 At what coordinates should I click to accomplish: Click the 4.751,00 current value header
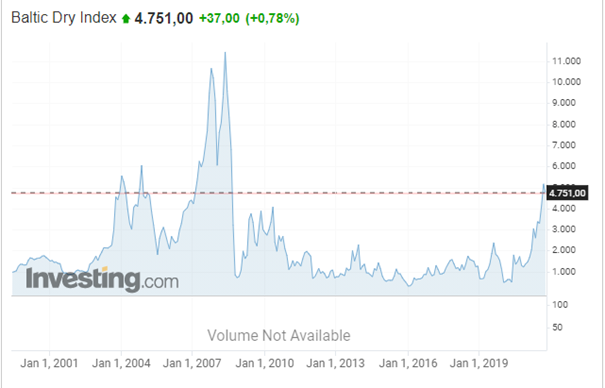click(164, 18)
